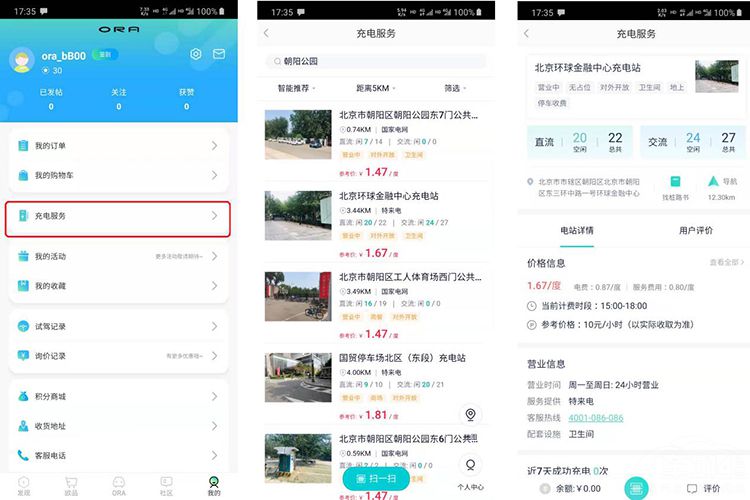Open the 筛选 filter dropdown
This screenshot has height=500, width=750.
(455, 88)
